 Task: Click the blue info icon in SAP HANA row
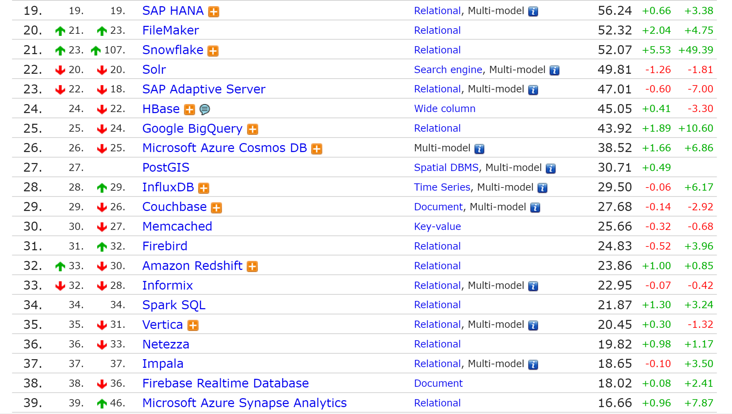pos(533,12)
